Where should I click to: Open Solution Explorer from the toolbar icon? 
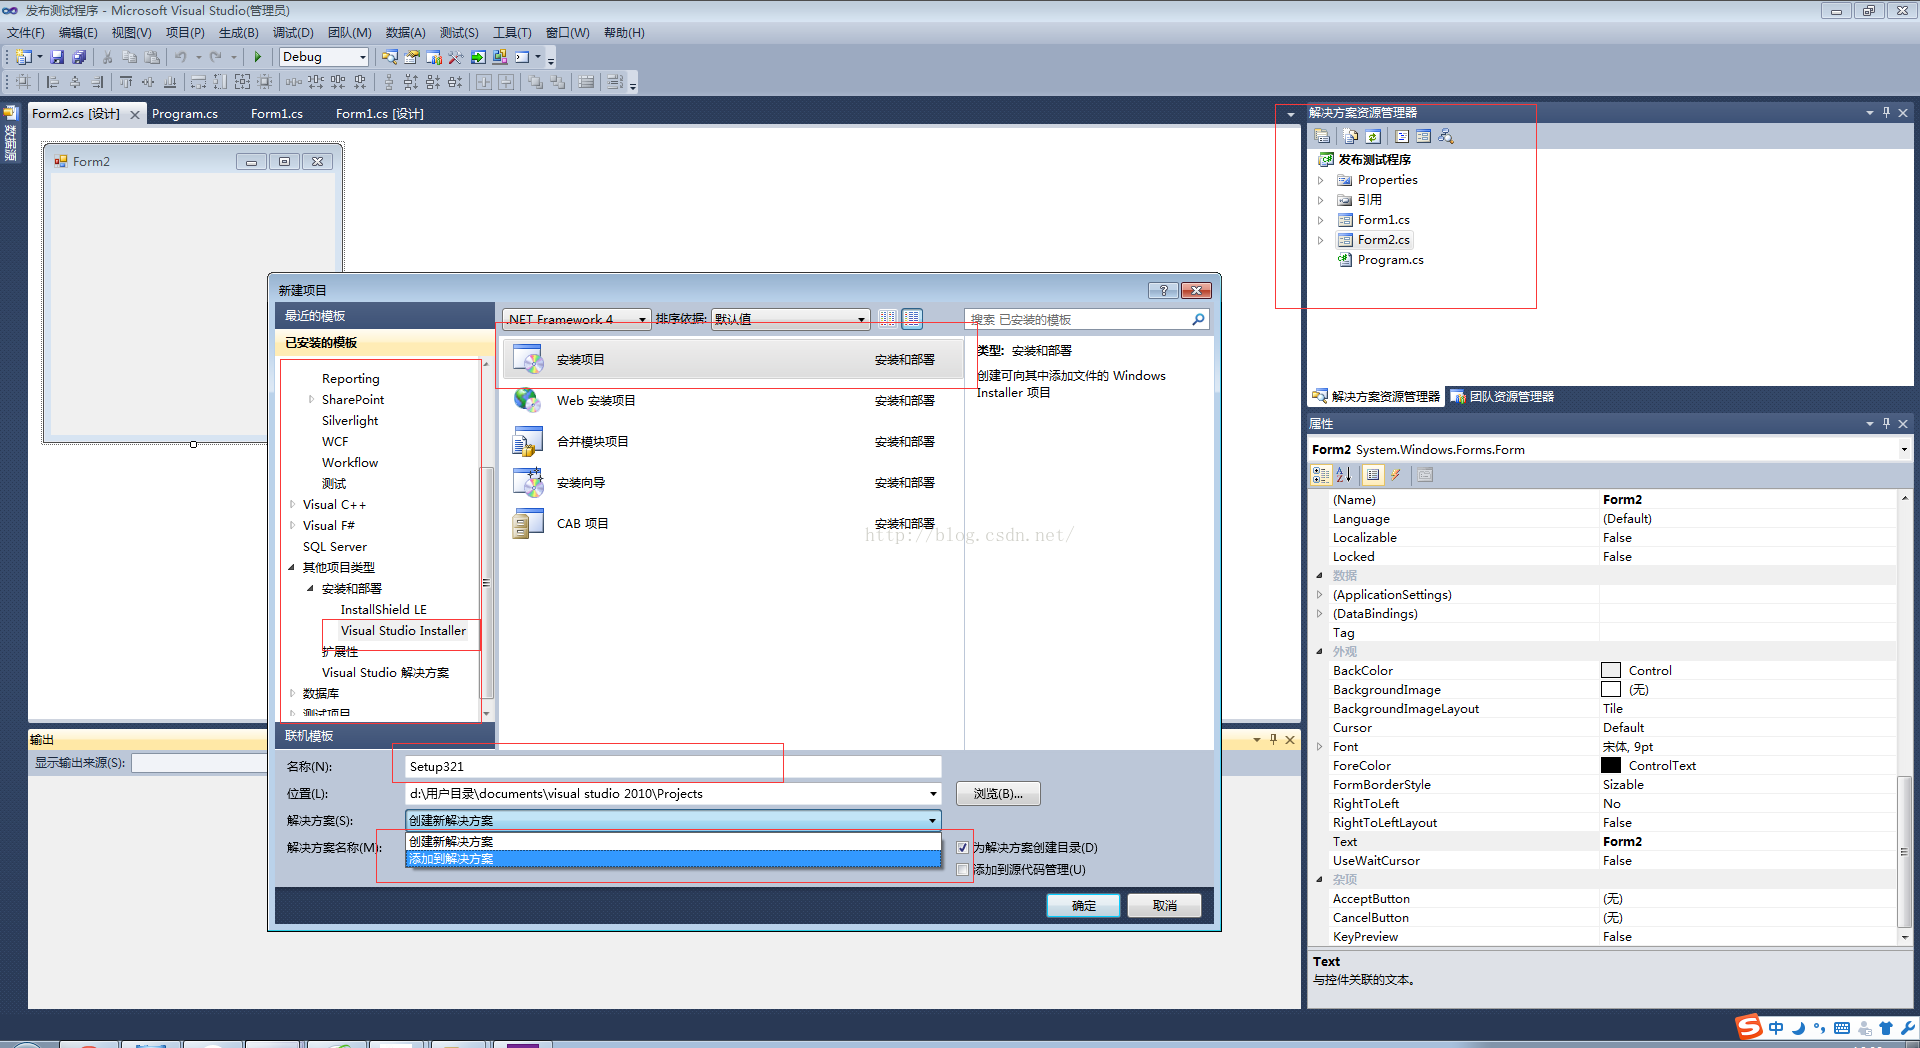click(x=390, y=57)
